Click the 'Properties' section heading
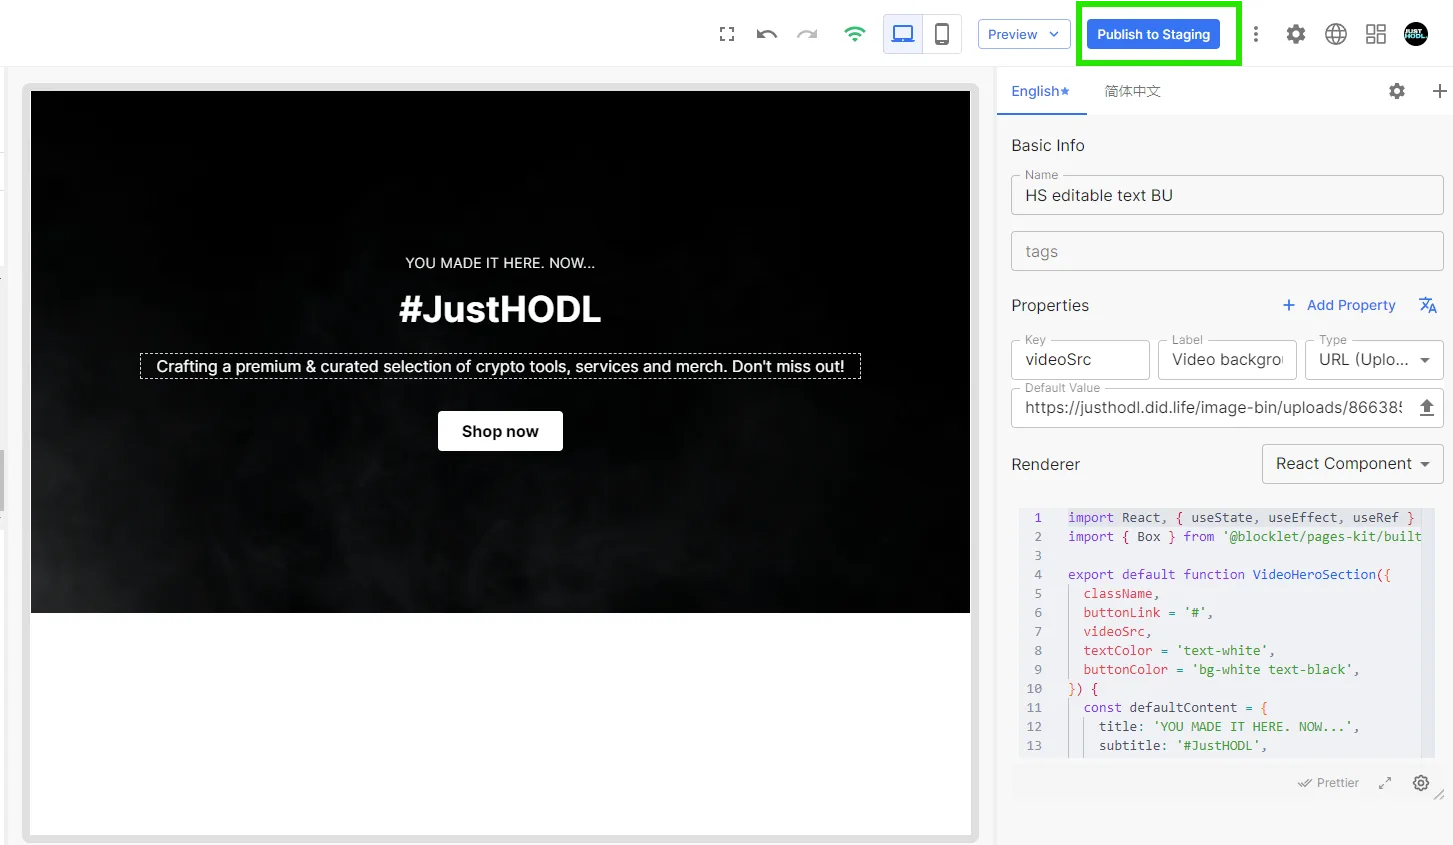Viewport: 1453px width, 845px height. [1050, 305]
